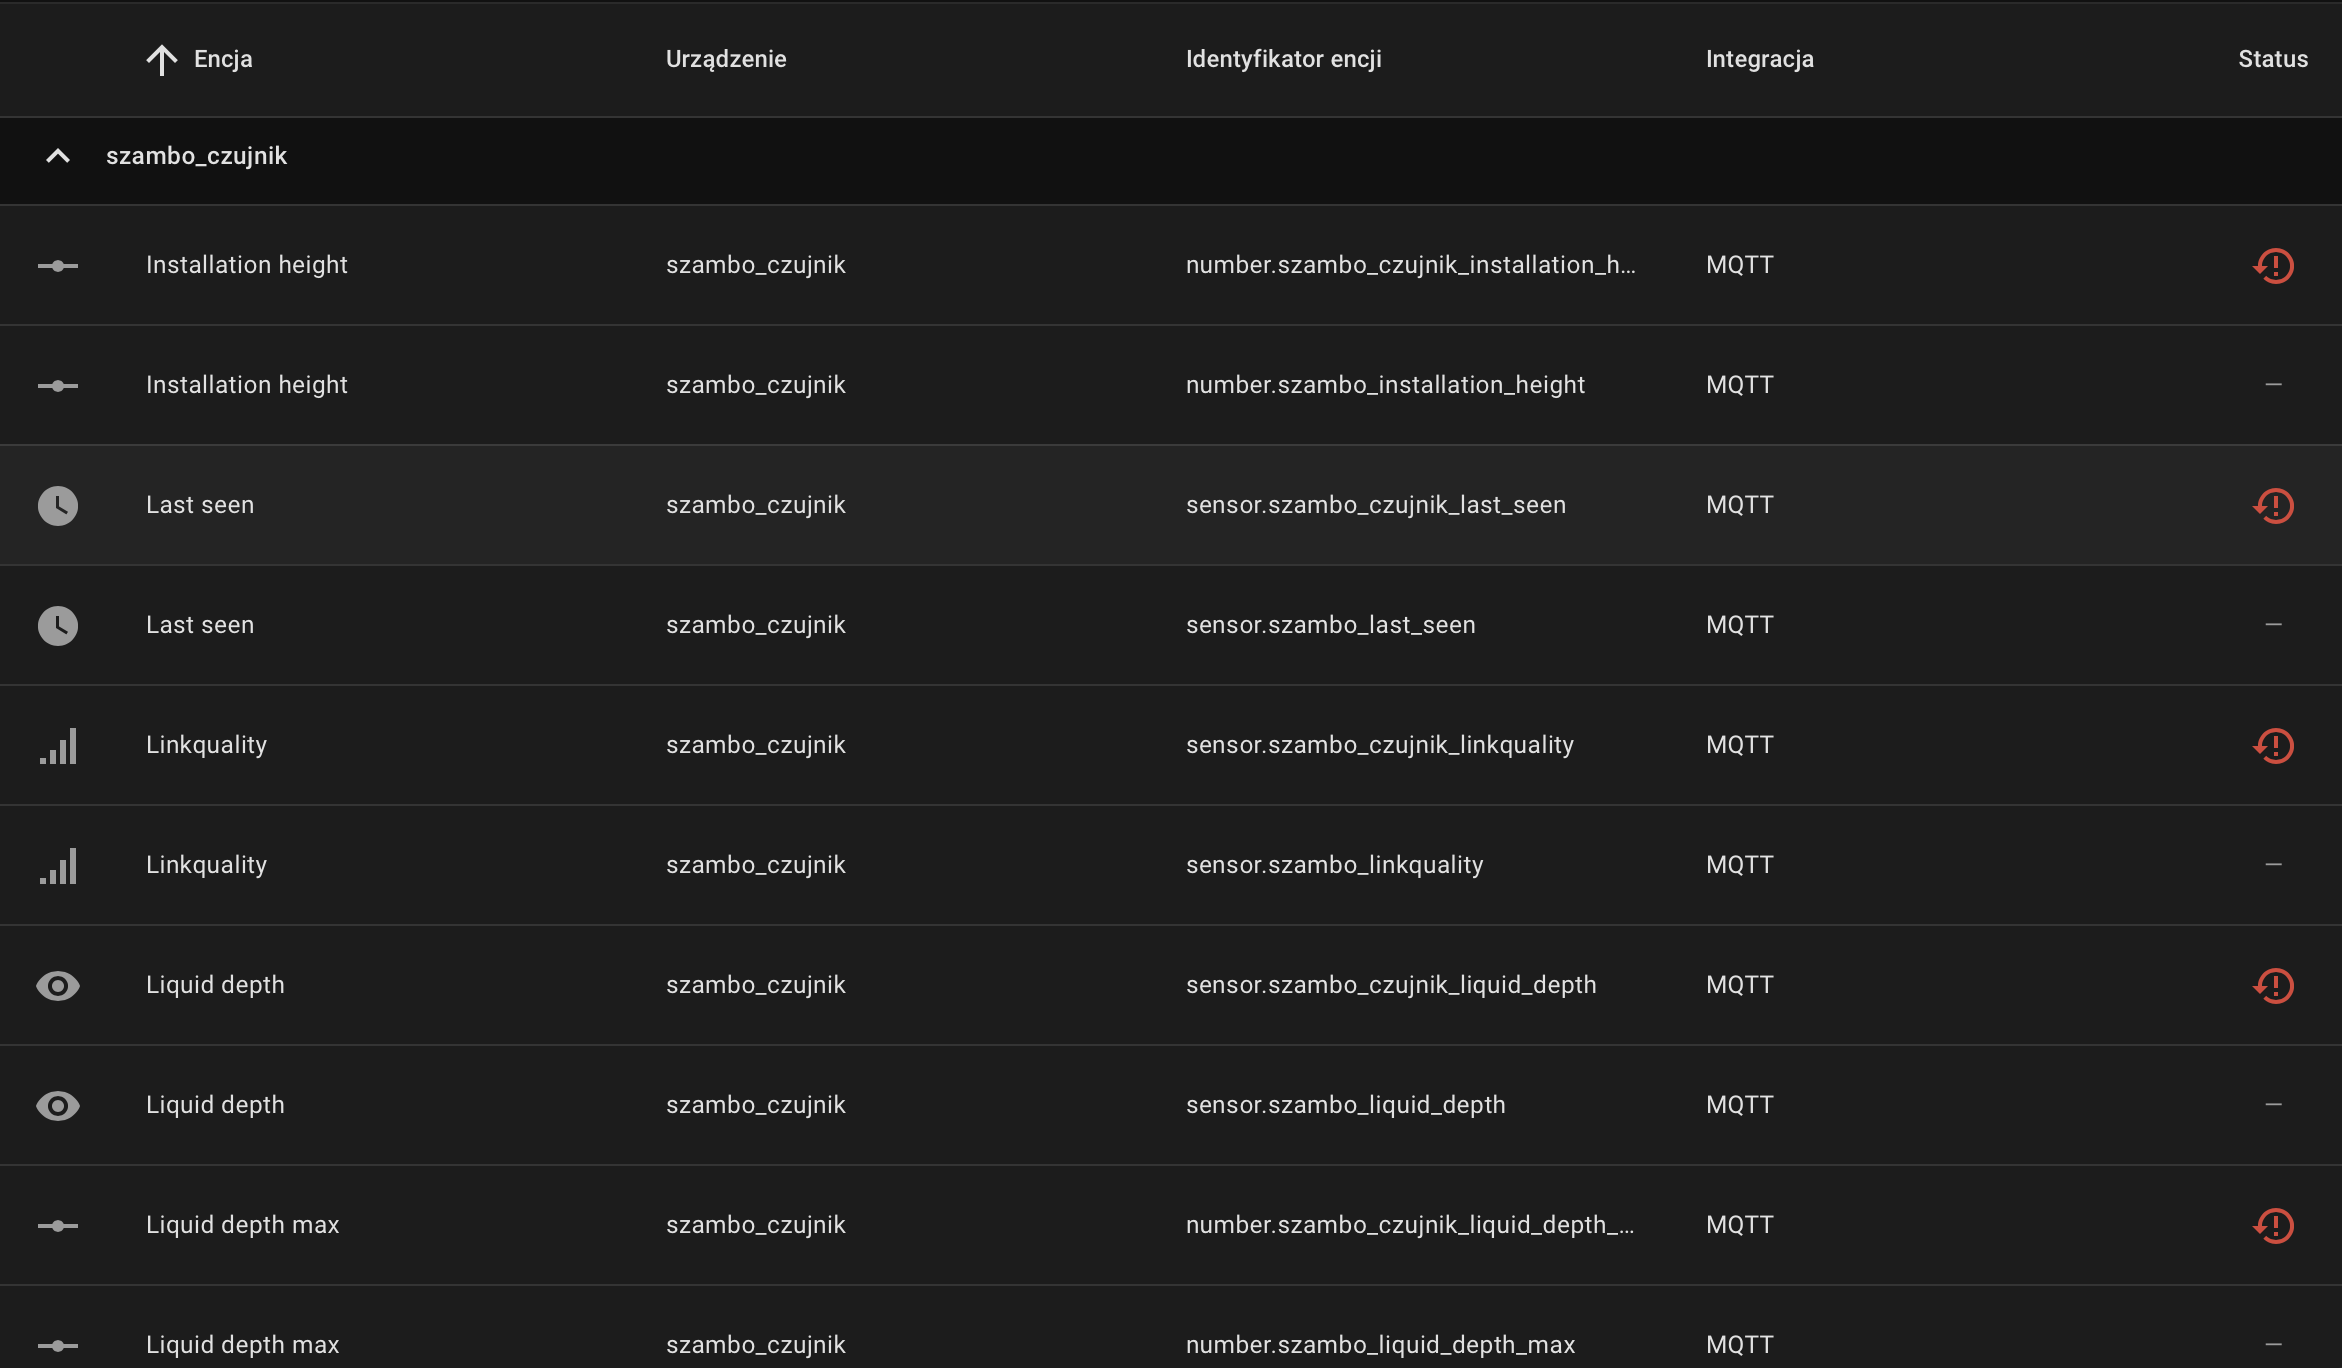Click red status icon on number.szambo_czujnik_liquid_depth_… row

pos(2273,1226)
